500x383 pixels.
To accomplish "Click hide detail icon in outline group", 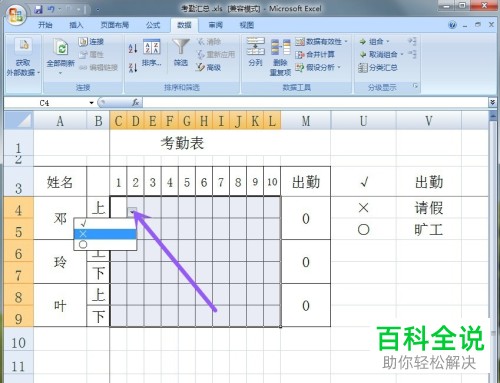I will tap(412, 54).
